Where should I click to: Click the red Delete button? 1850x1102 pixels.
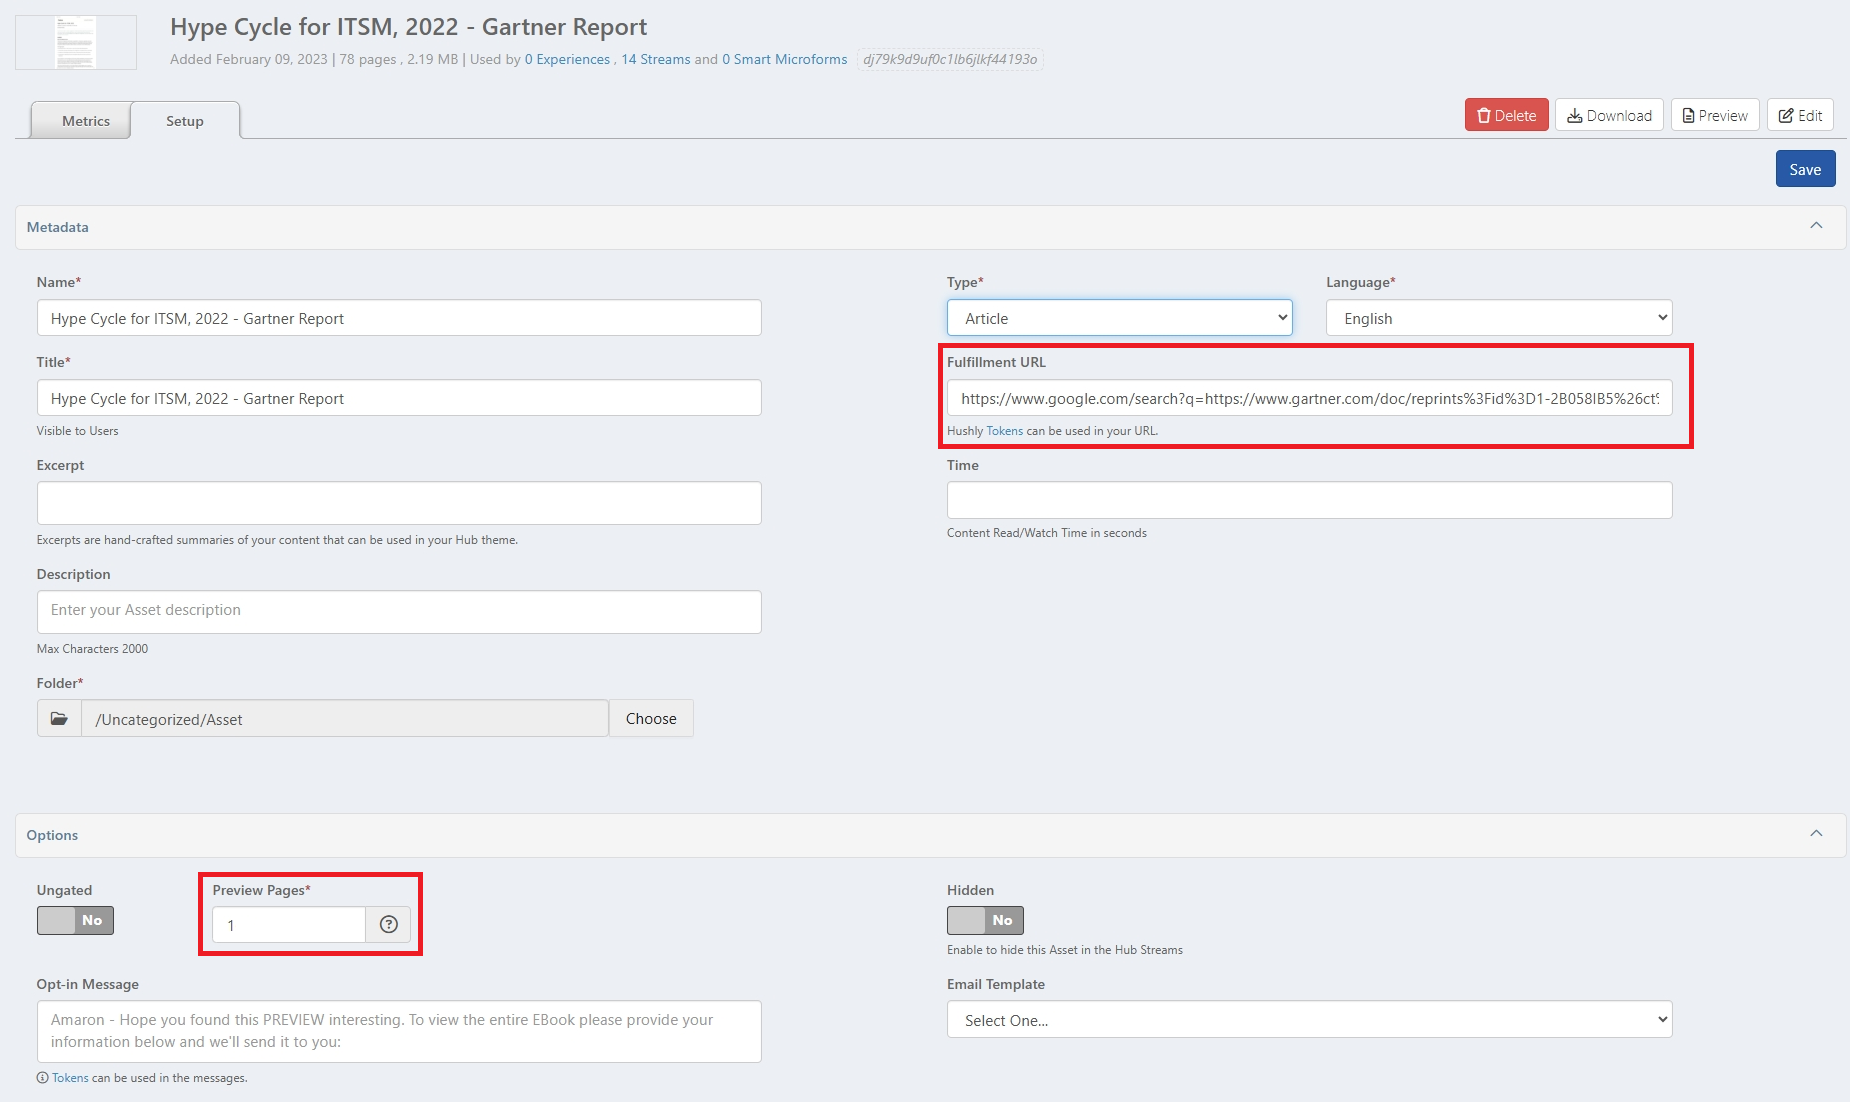tap(1506, 115)
